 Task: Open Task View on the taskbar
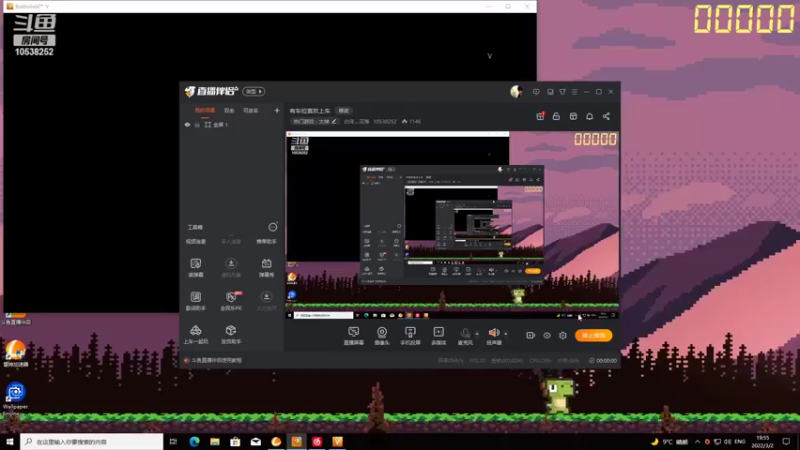(173, 441)
